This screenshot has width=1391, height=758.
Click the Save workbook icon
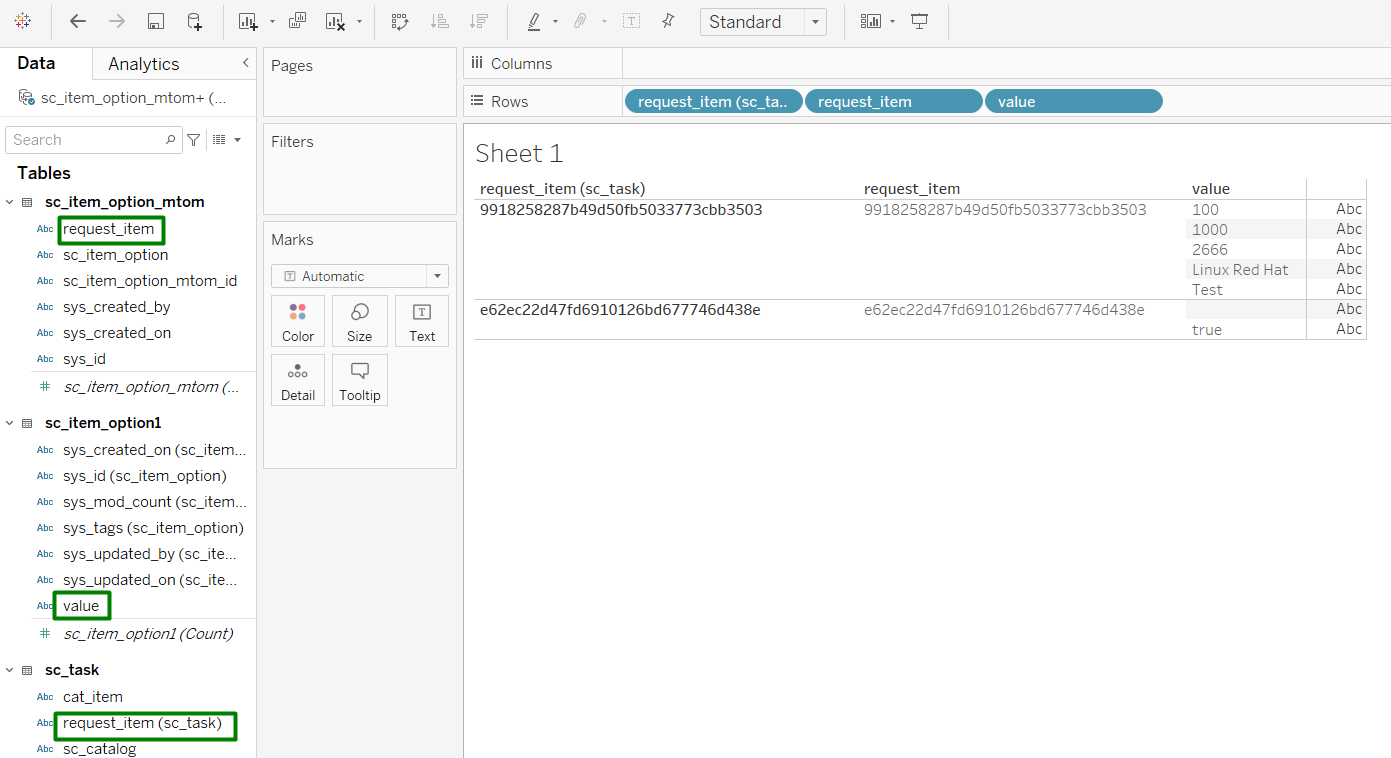pos(156,22)
